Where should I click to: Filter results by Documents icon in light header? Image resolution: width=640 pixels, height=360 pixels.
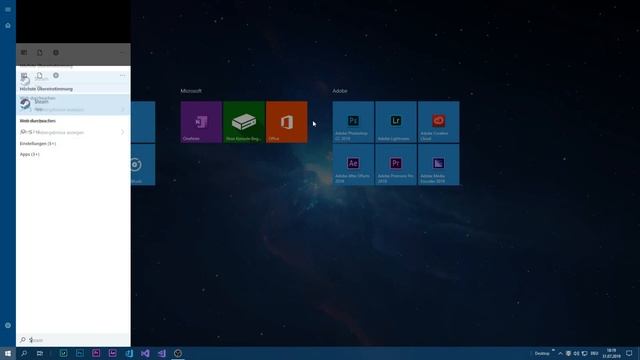click(40, 76)
